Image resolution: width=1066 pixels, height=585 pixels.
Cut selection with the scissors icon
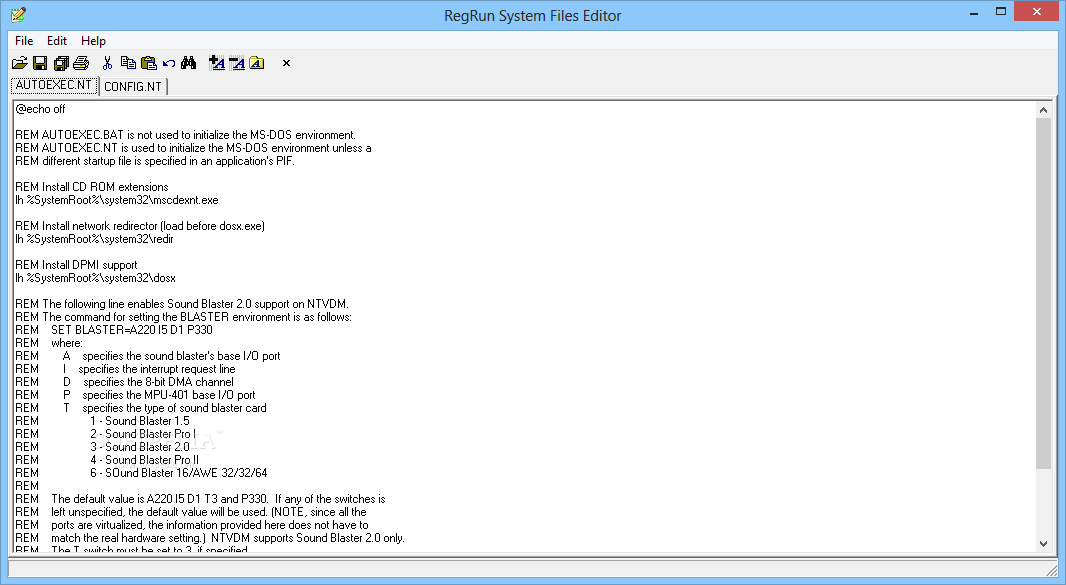(107, 63)
